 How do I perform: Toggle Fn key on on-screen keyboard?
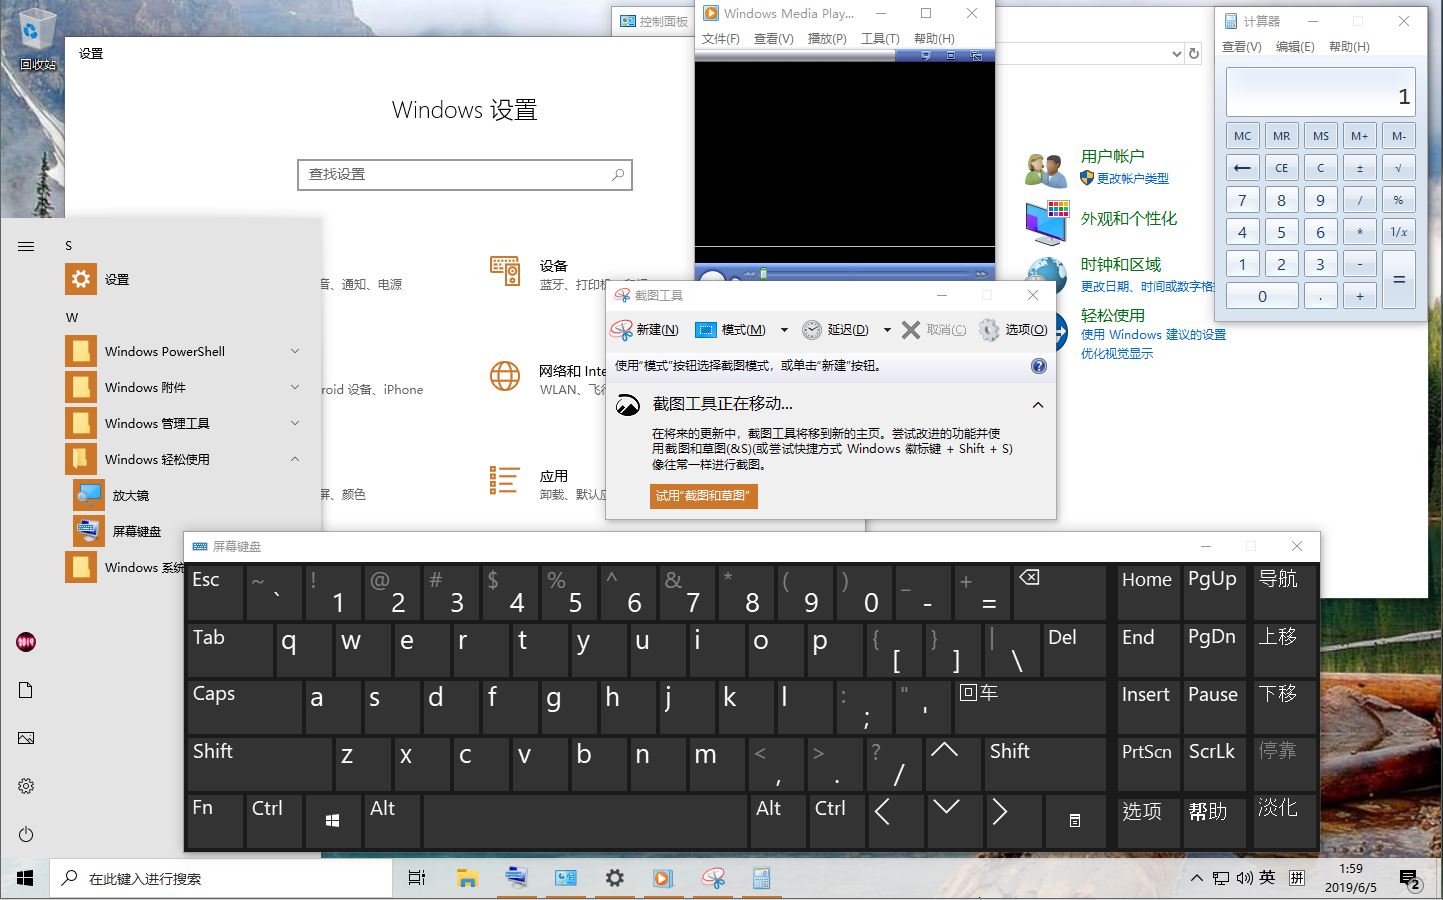tap(215, 821)
